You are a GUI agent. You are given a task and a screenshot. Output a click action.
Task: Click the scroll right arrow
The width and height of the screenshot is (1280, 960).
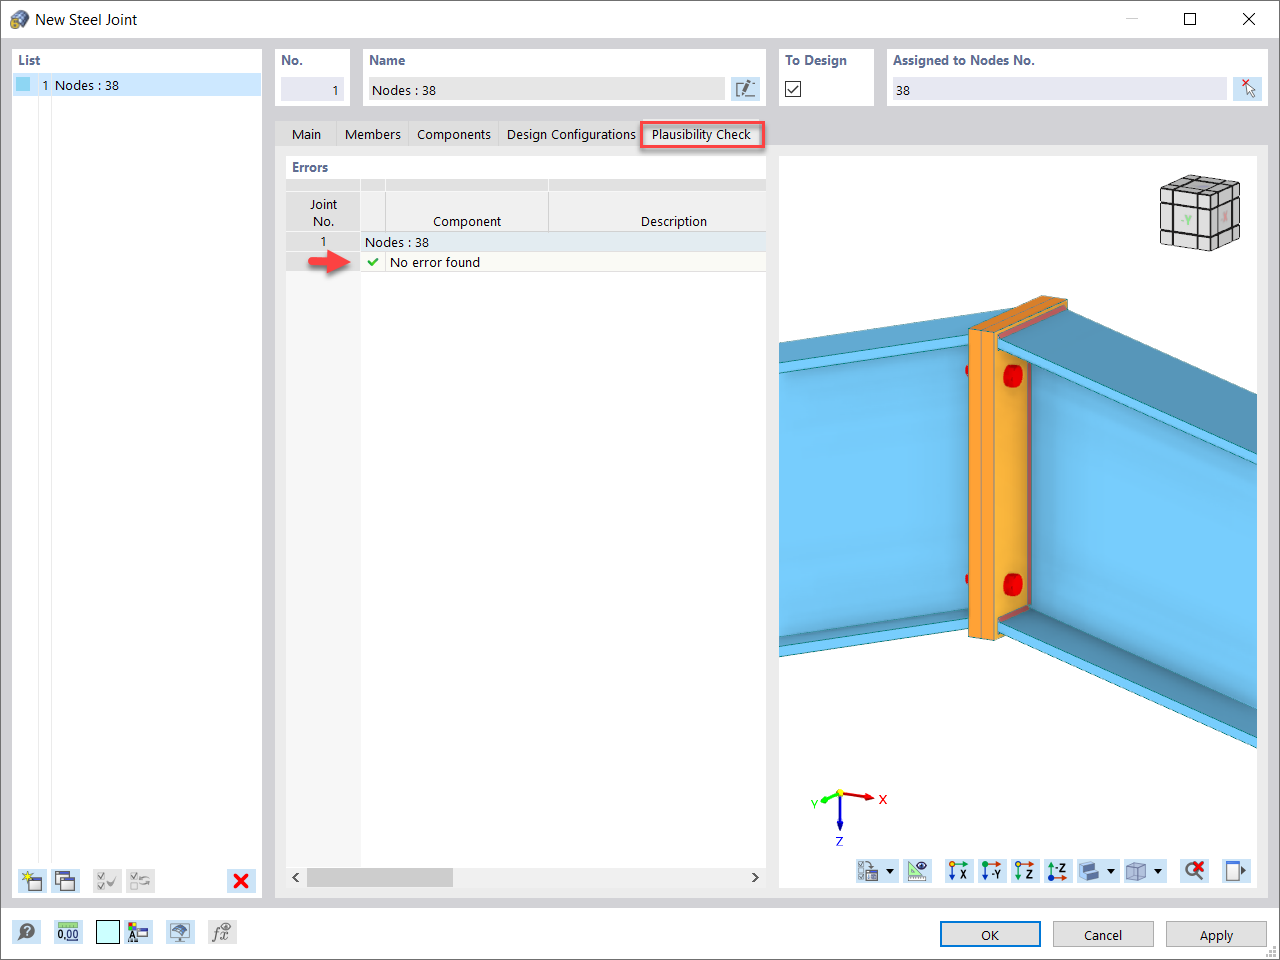point(755,877)
